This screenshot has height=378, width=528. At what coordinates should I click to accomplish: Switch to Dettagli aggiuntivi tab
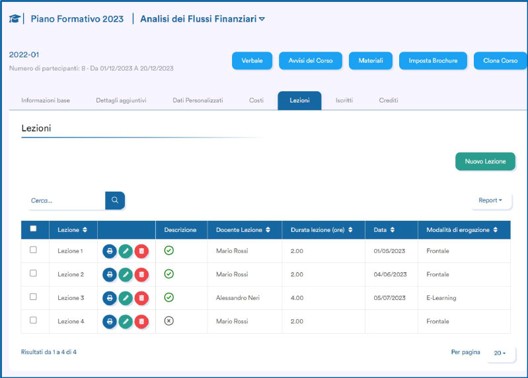tap(121, 100)
